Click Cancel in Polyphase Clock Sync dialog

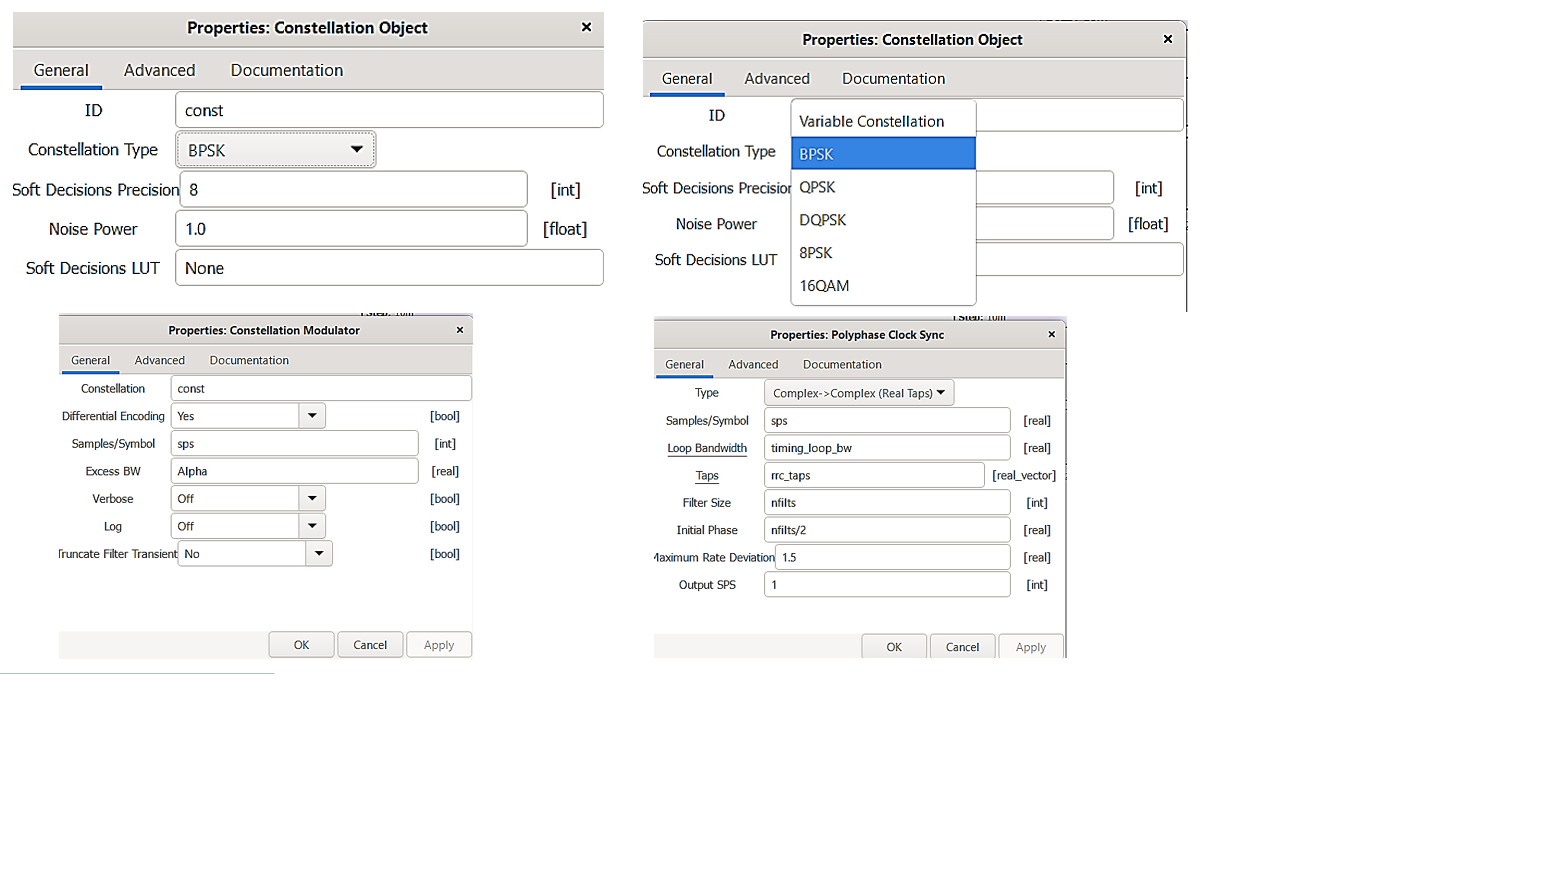(962, 647)
